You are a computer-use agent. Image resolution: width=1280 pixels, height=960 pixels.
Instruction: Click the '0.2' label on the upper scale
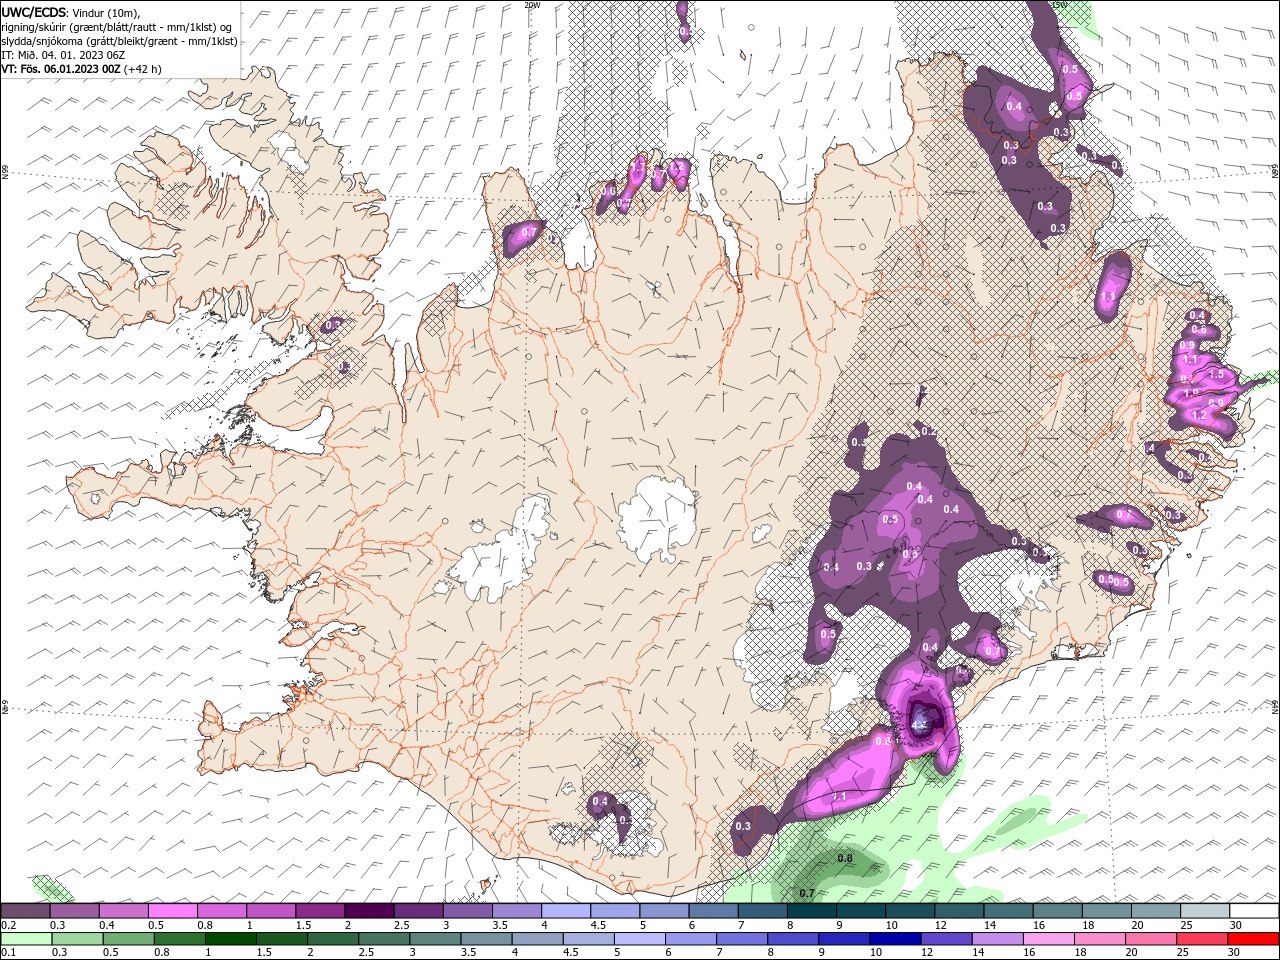point(7,925)
